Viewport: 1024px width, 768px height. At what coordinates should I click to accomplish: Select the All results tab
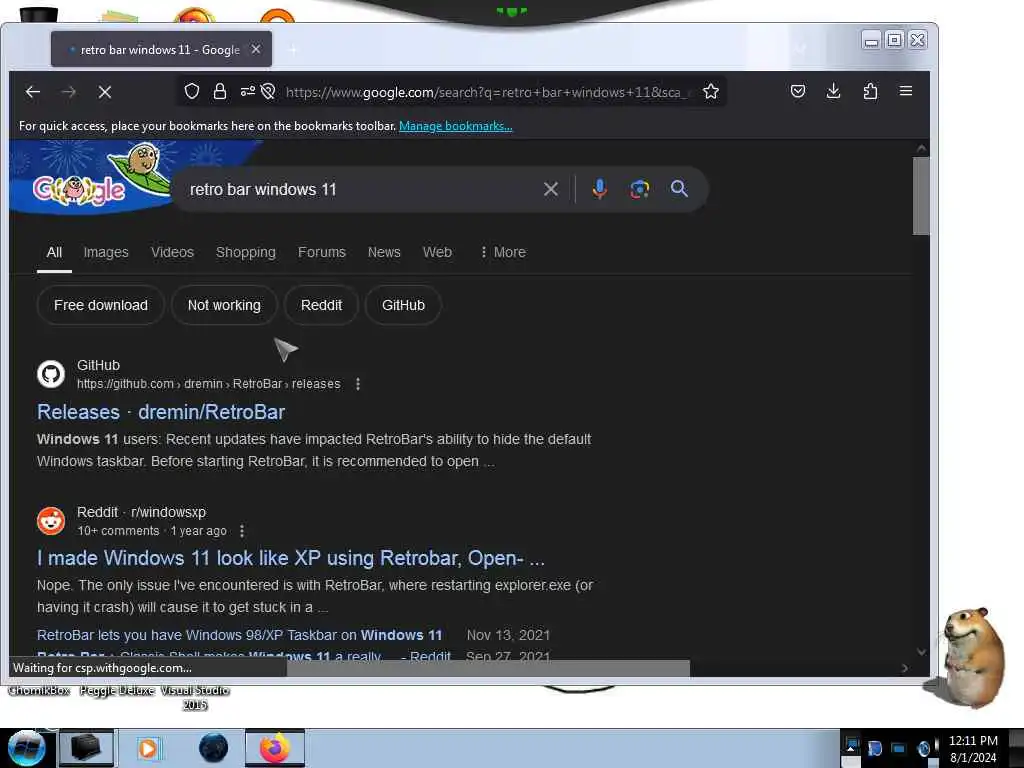tap(54, 252)
